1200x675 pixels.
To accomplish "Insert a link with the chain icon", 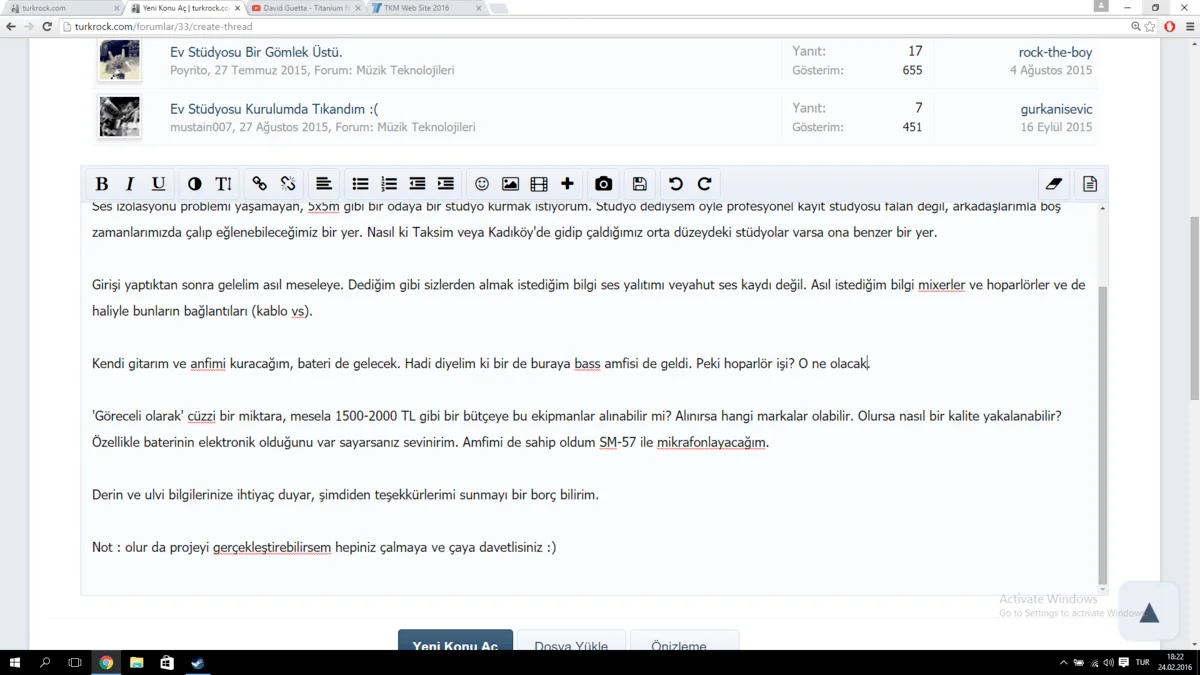I will 259,184.
